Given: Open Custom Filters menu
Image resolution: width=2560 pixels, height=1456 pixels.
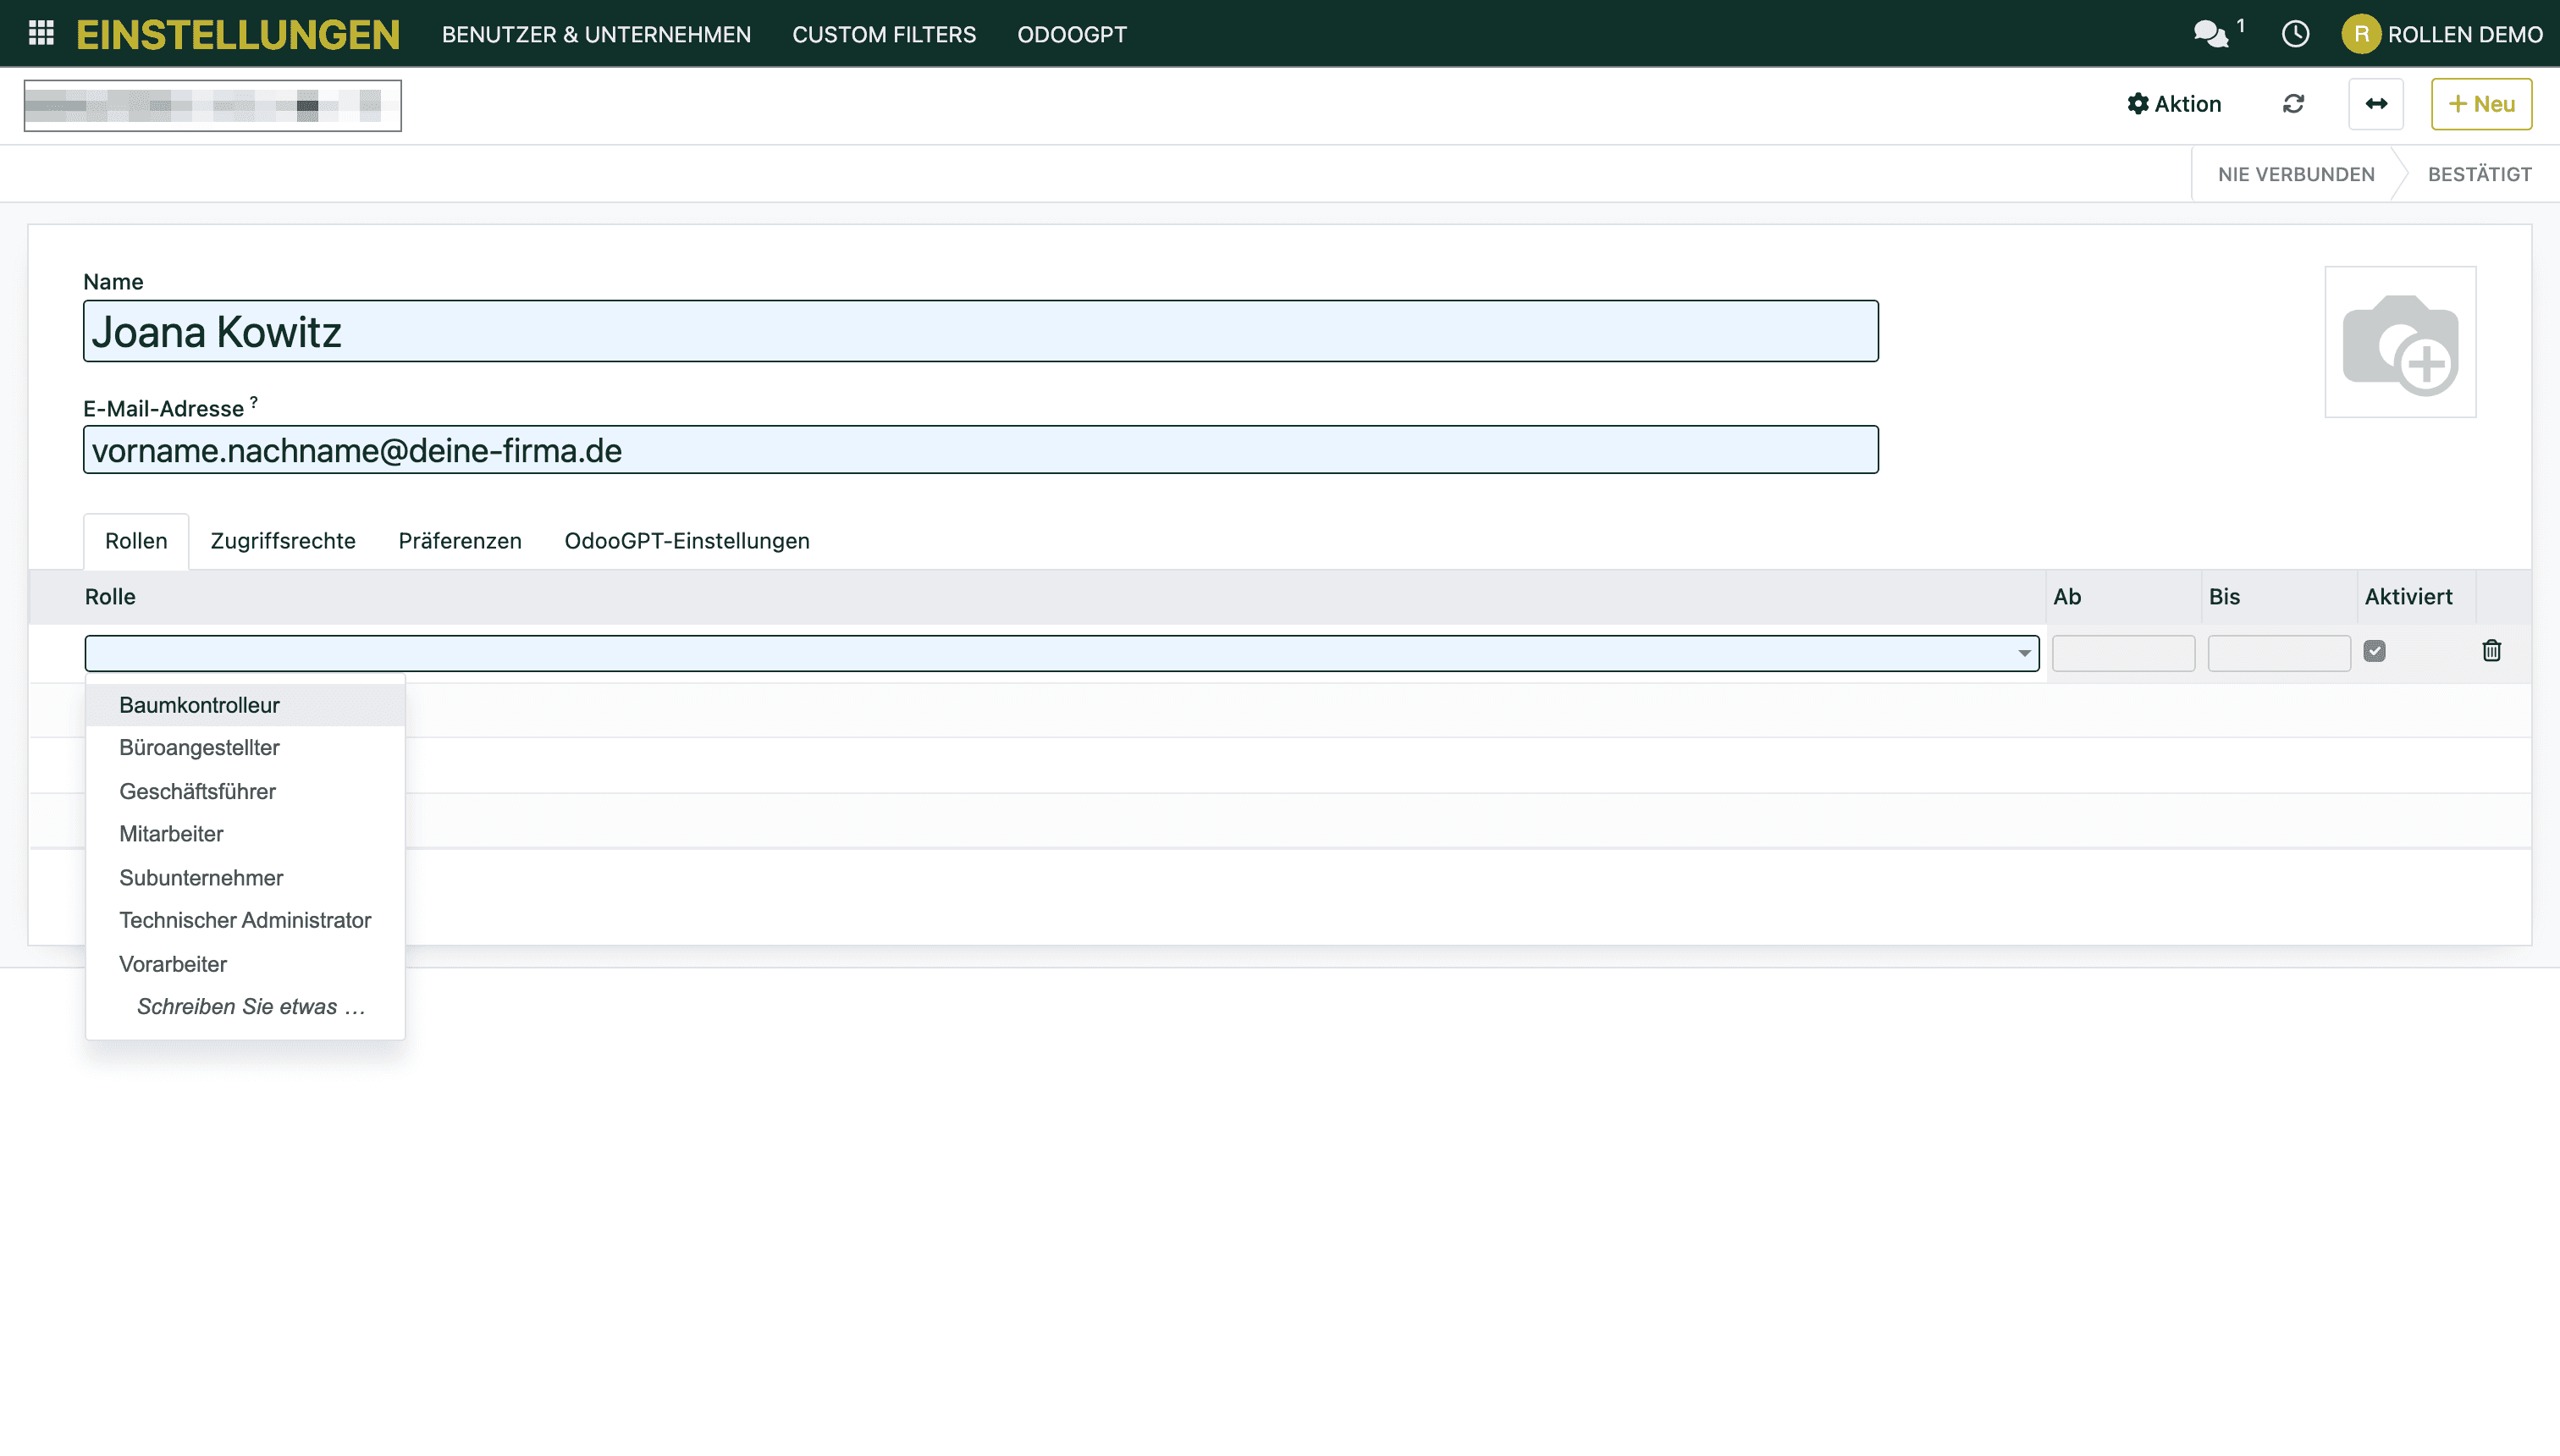Looking at the screenshot, I should point(884,34).
